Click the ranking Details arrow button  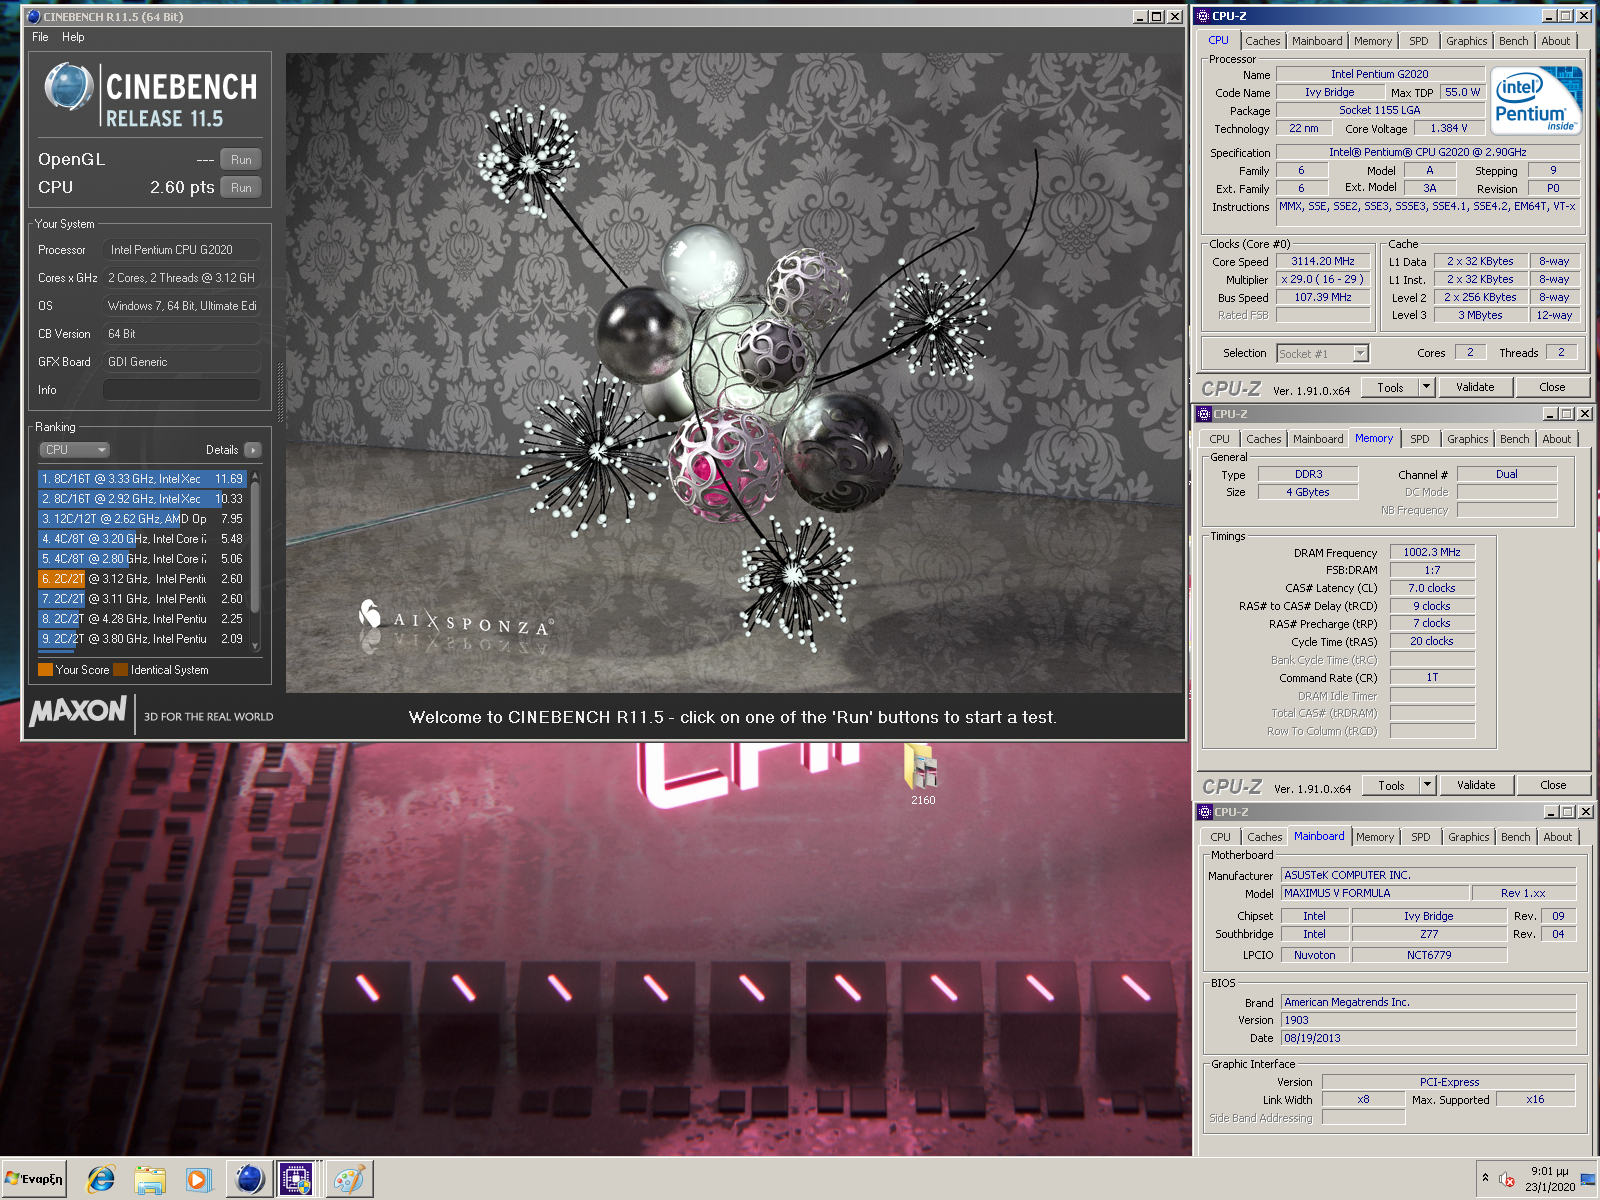pyautogui.click(x=252, y=450)
